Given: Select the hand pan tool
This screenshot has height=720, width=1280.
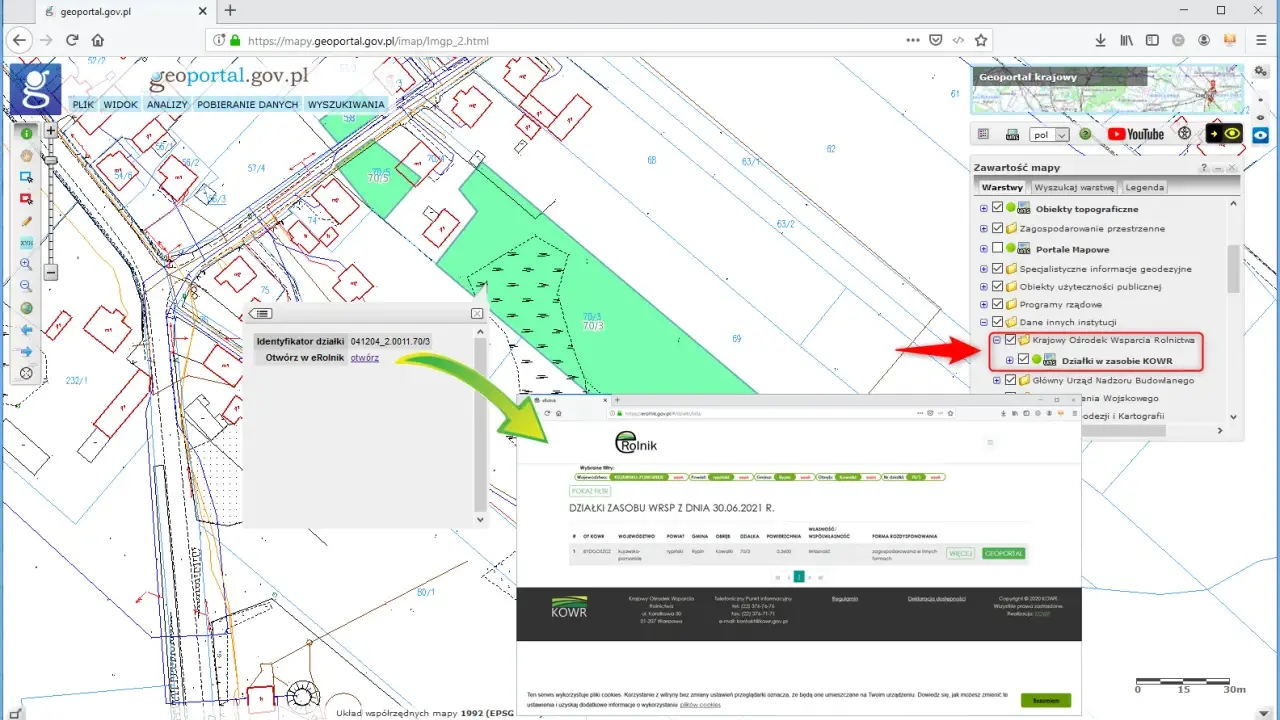Looking at the screenshot, I should coord(27,155).
